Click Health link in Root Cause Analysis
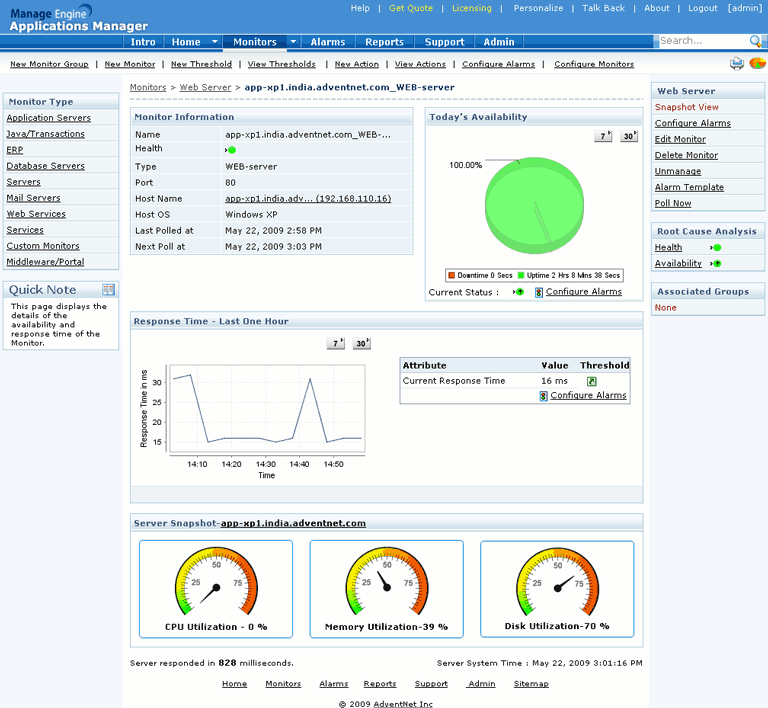This screenshot has width=768, height=708. click(668, 248)
